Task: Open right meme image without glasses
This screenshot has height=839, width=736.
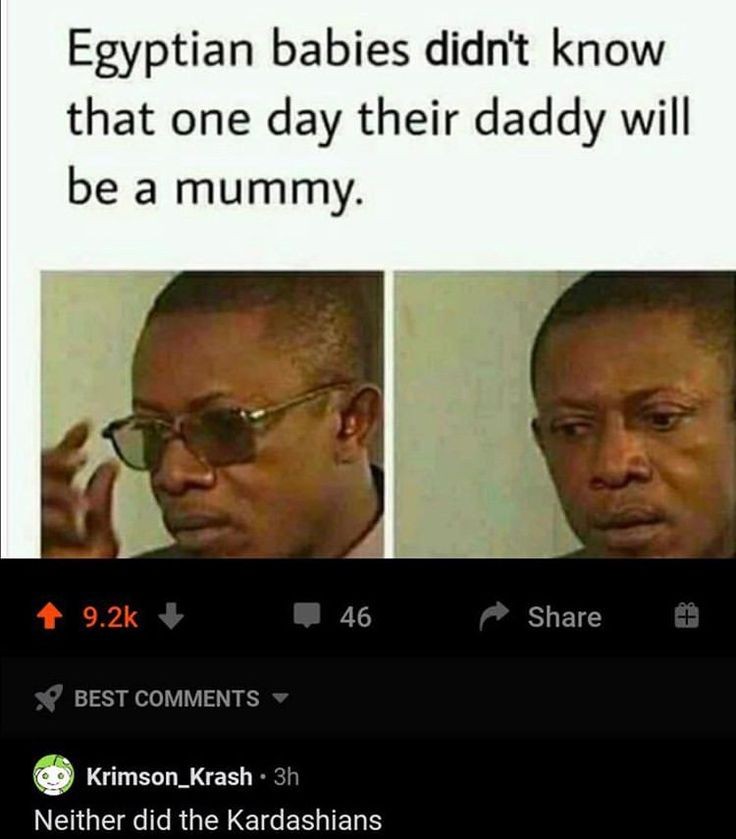Action: pos(565,415)
